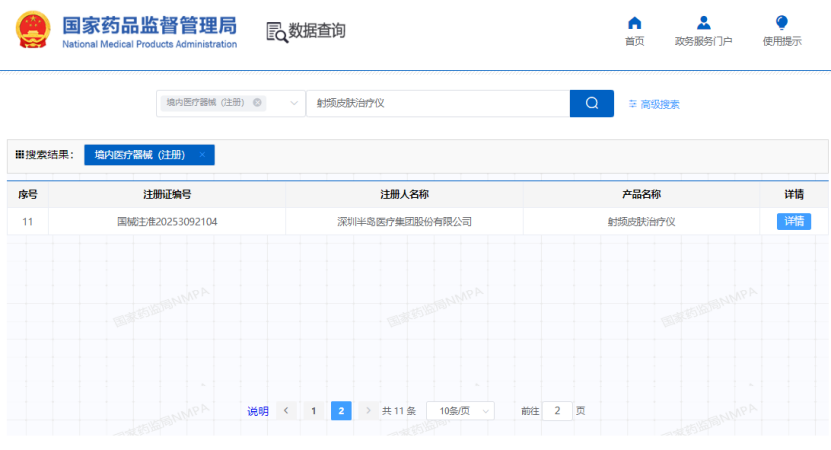Click the next page right chevron
The height and width of the screenshot is (450, 831).
(369, 411)
